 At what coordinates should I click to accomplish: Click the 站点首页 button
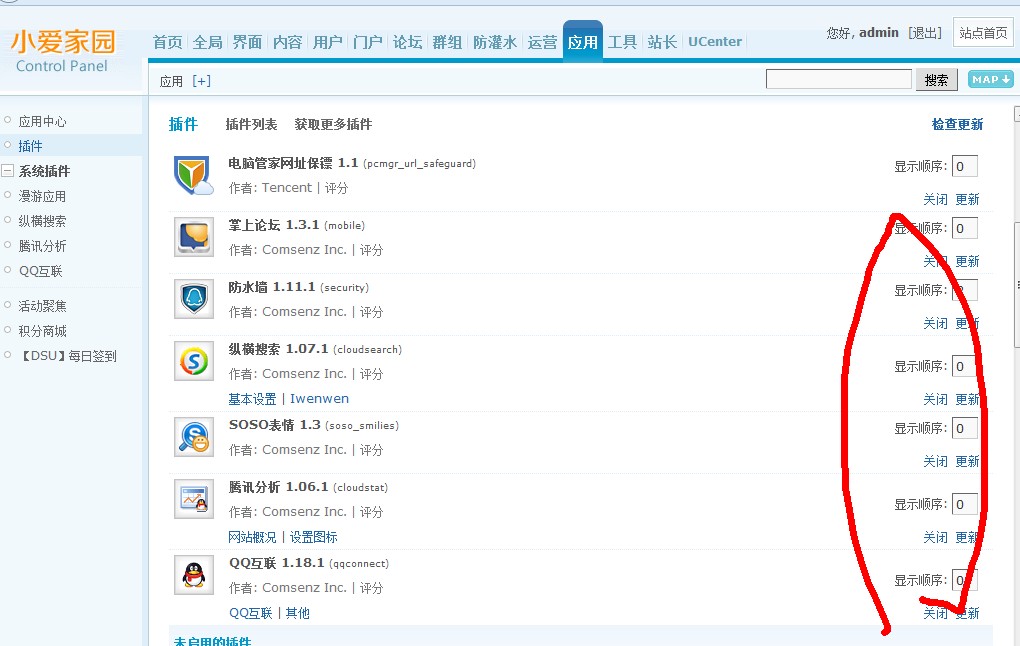[x=983, y=33]
